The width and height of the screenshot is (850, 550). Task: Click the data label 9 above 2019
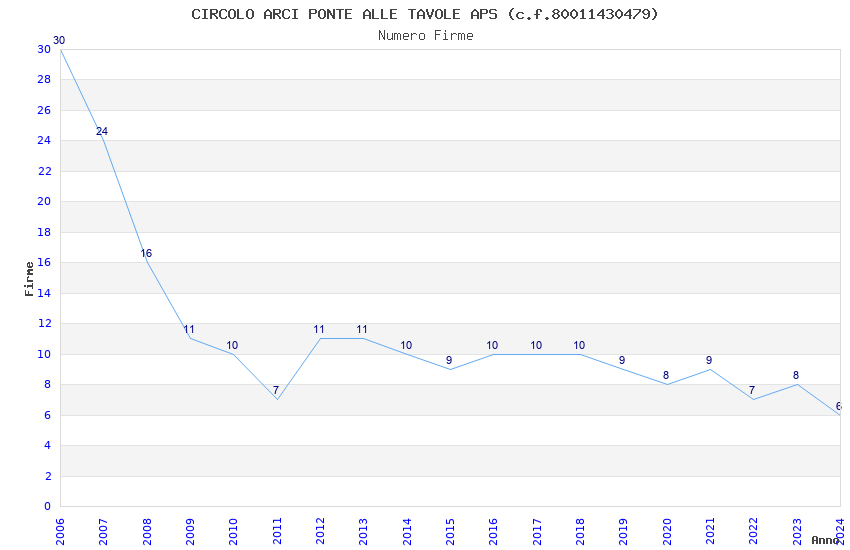click(622, 360)
